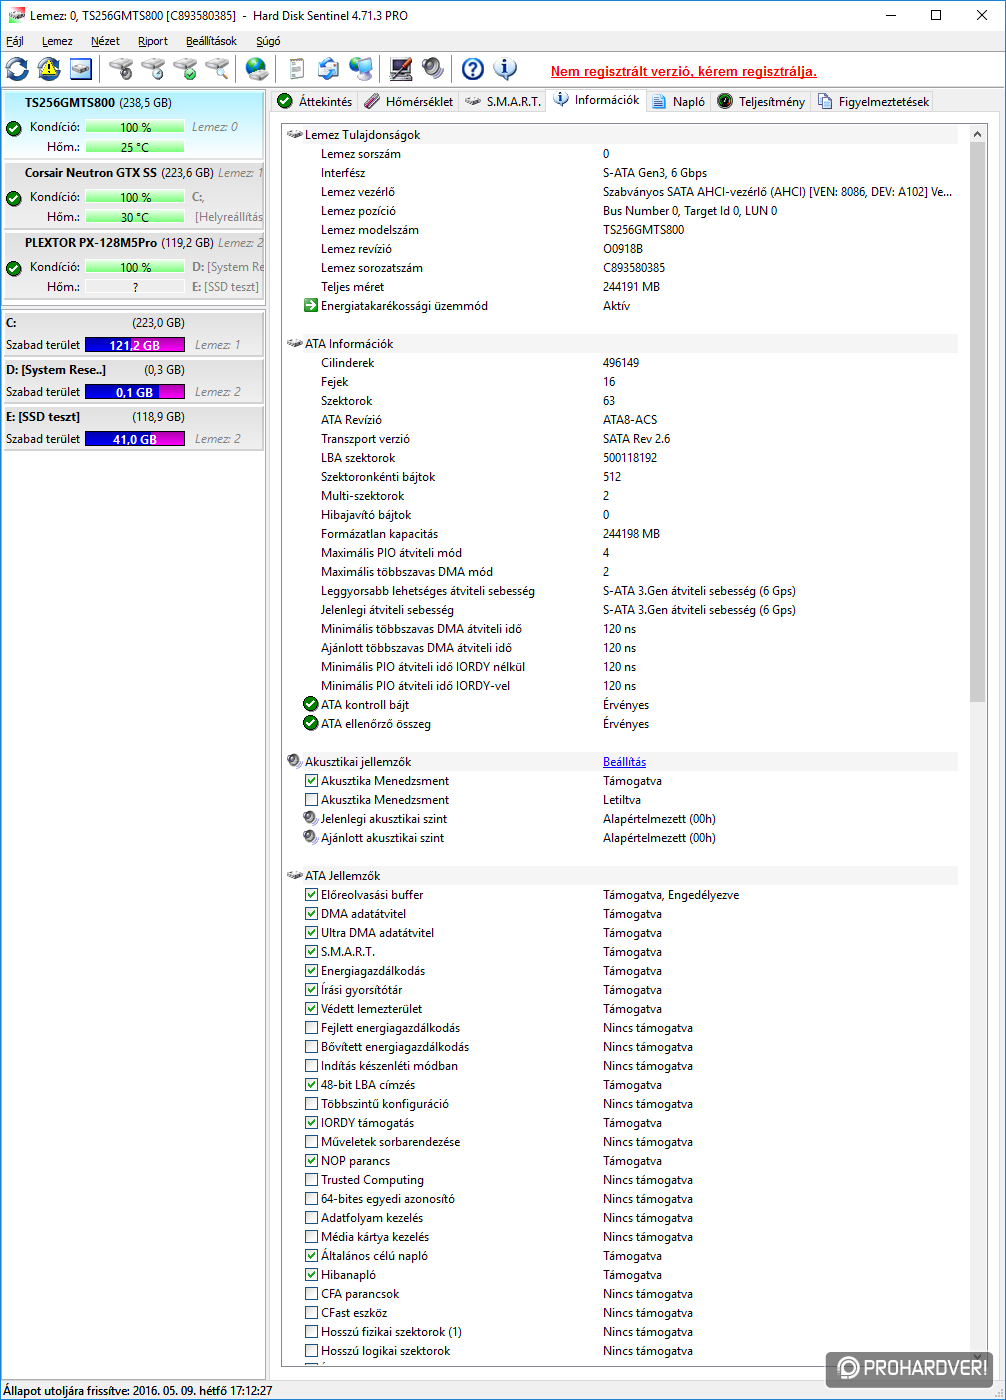The image size is (1006, 1400).
Task: Switch to the Hőmérséklet tab
Action: [x=408, y=101]
